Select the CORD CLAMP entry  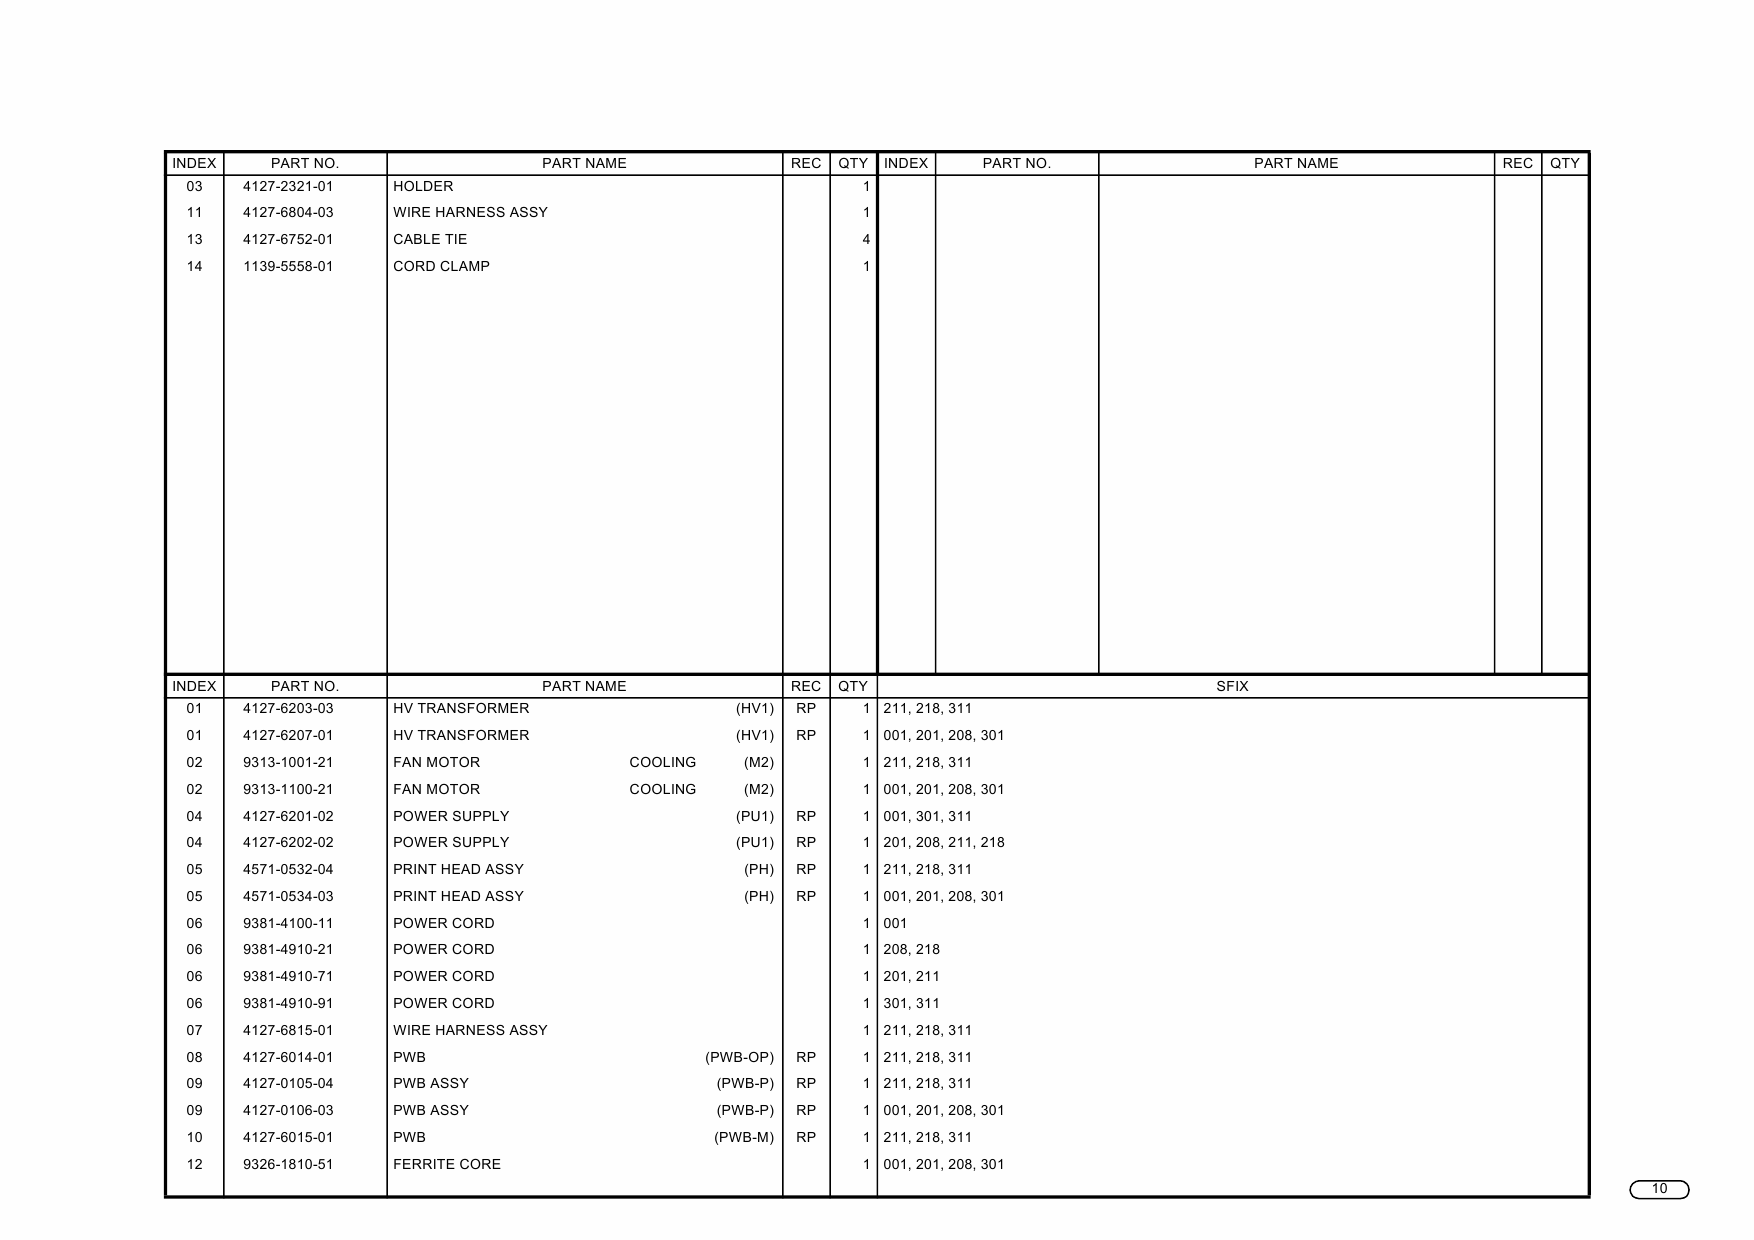[441, 266]
